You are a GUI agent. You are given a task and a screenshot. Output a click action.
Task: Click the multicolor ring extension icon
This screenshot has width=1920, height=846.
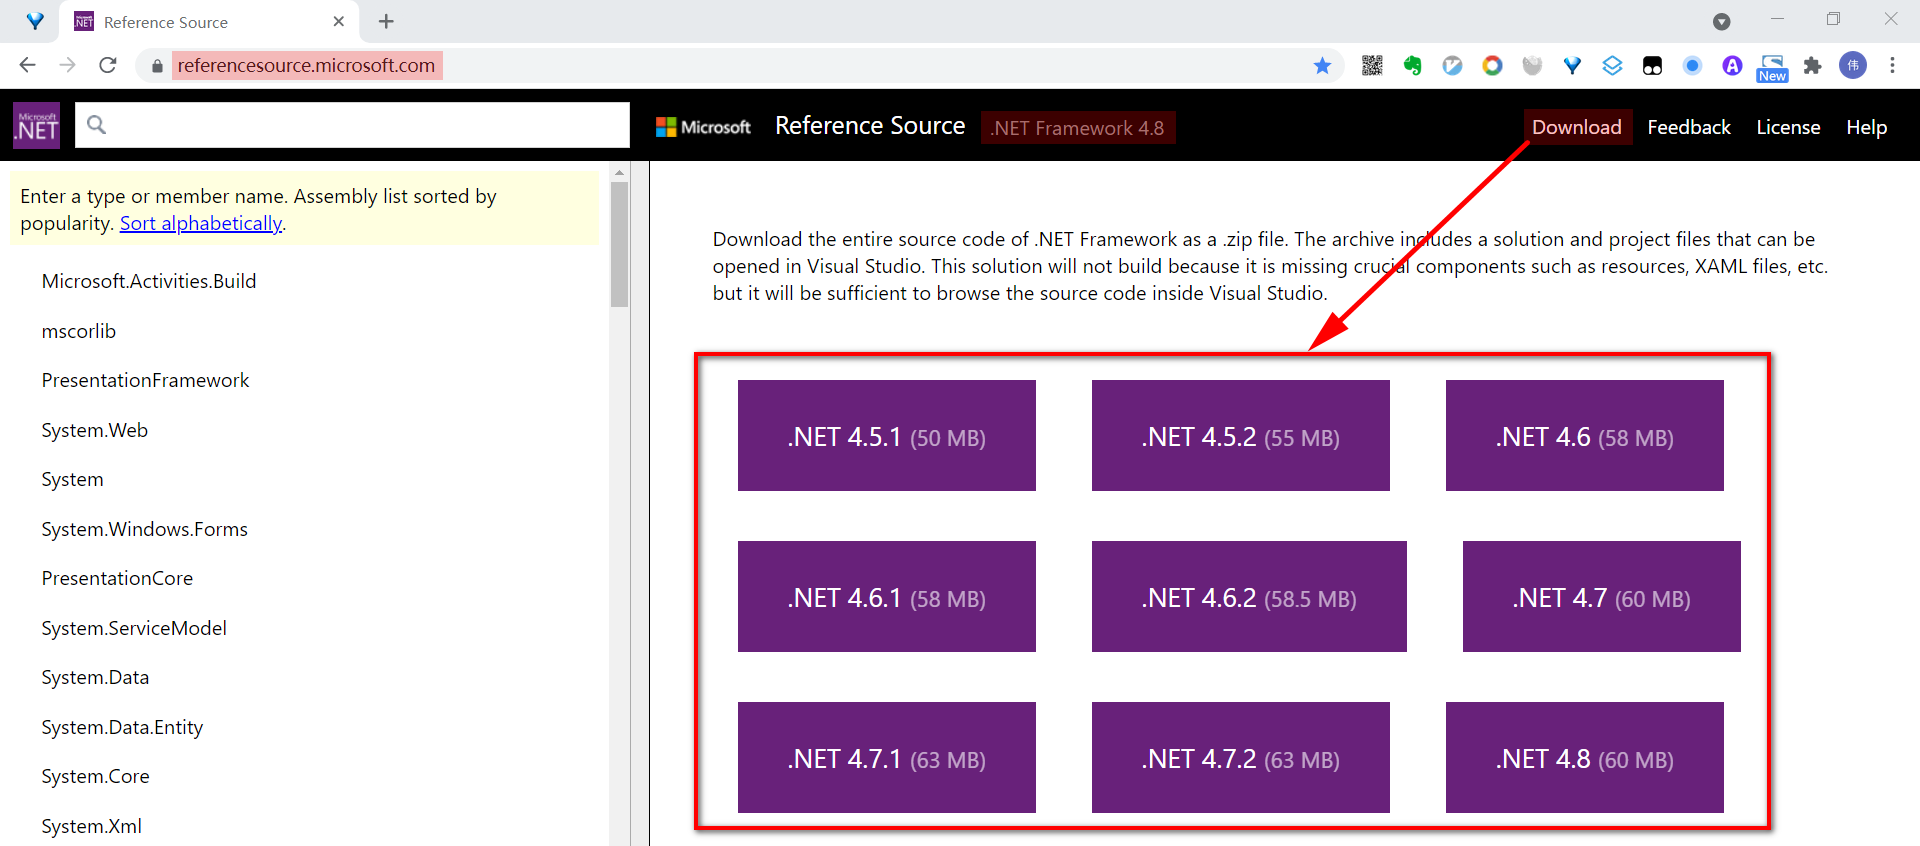pyautogui.click(x=1492, y=66)
